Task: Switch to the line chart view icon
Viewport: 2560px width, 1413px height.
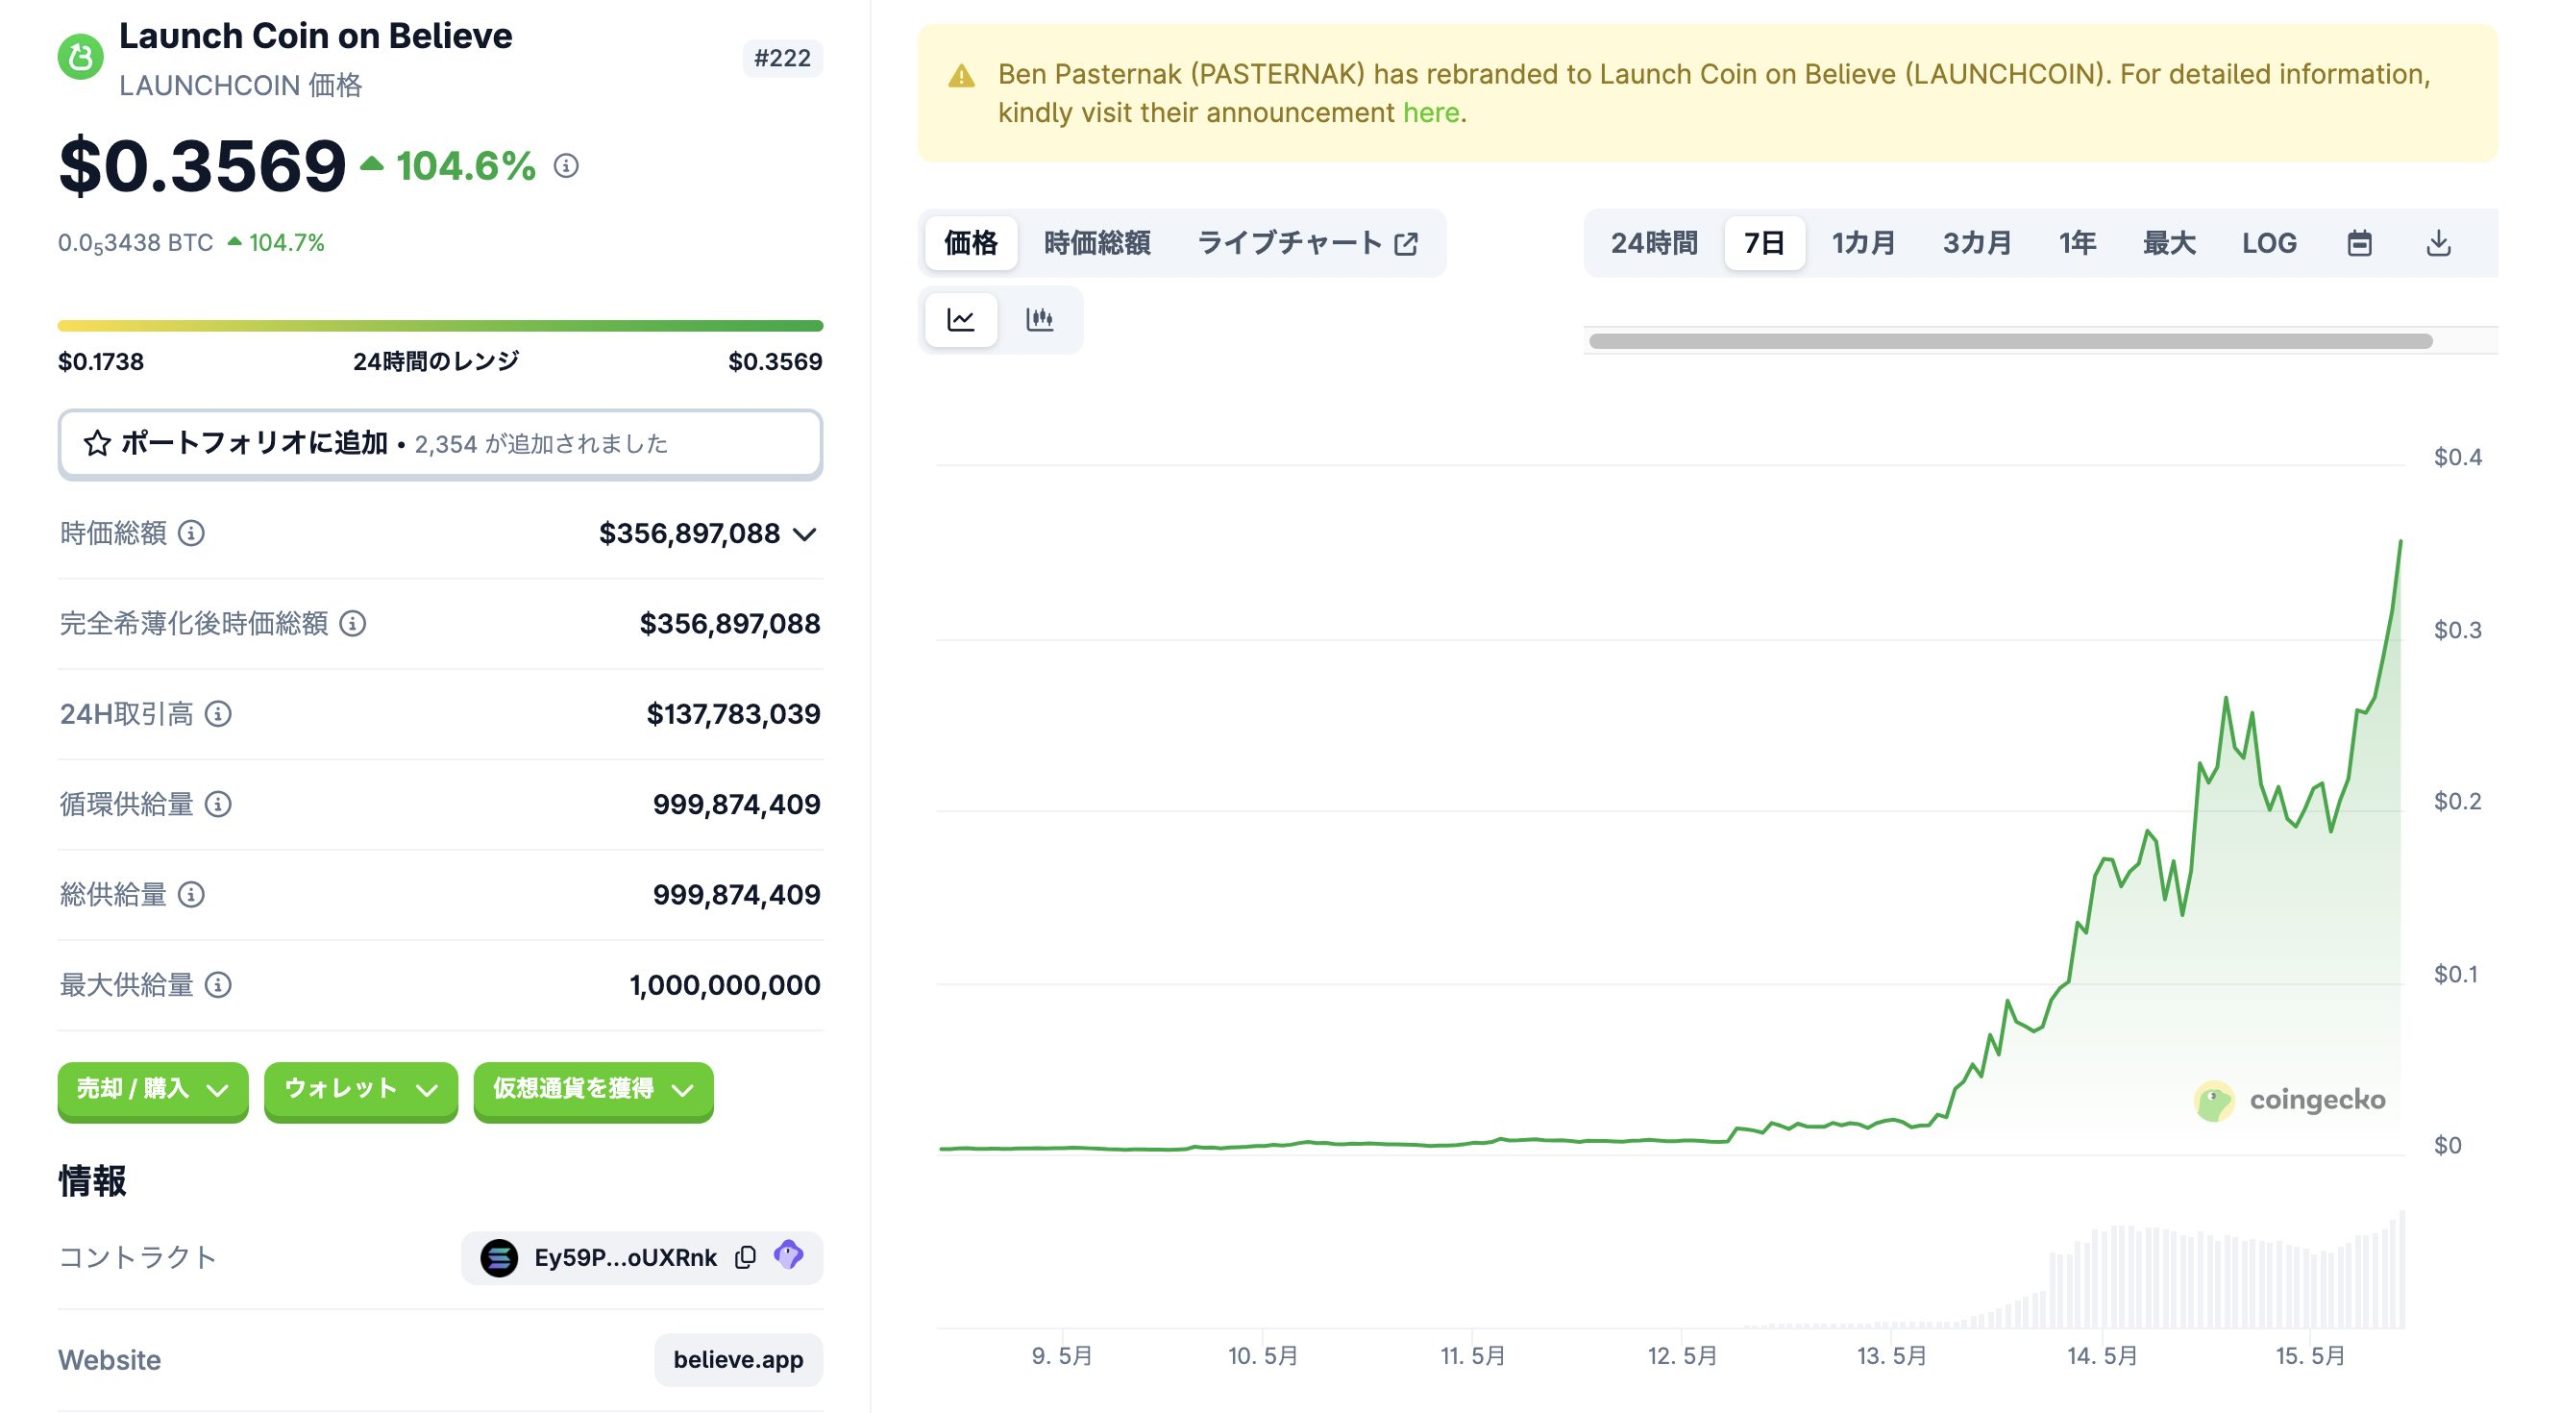Action: coord(961,320)
